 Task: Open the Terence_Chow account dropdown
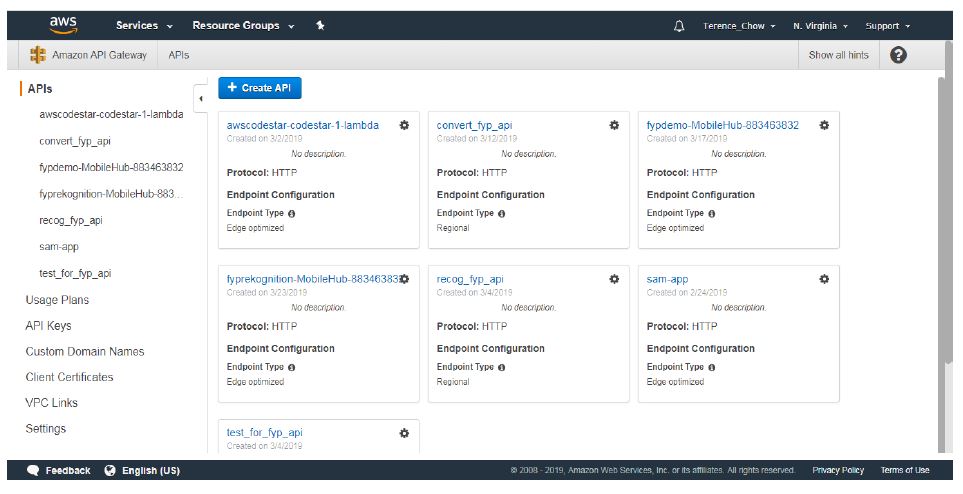[739, 26]
